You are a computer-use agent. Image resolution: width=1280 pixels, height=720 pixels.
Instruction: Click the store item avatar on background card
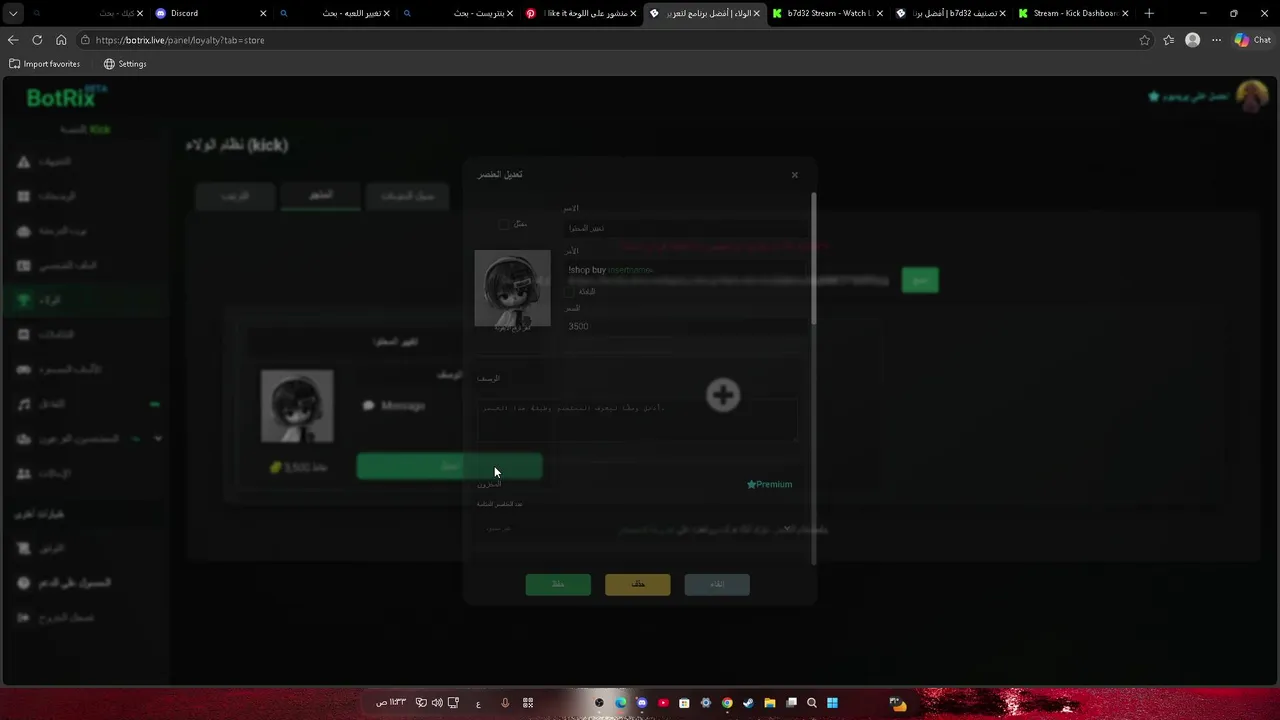tap(297, 406)
